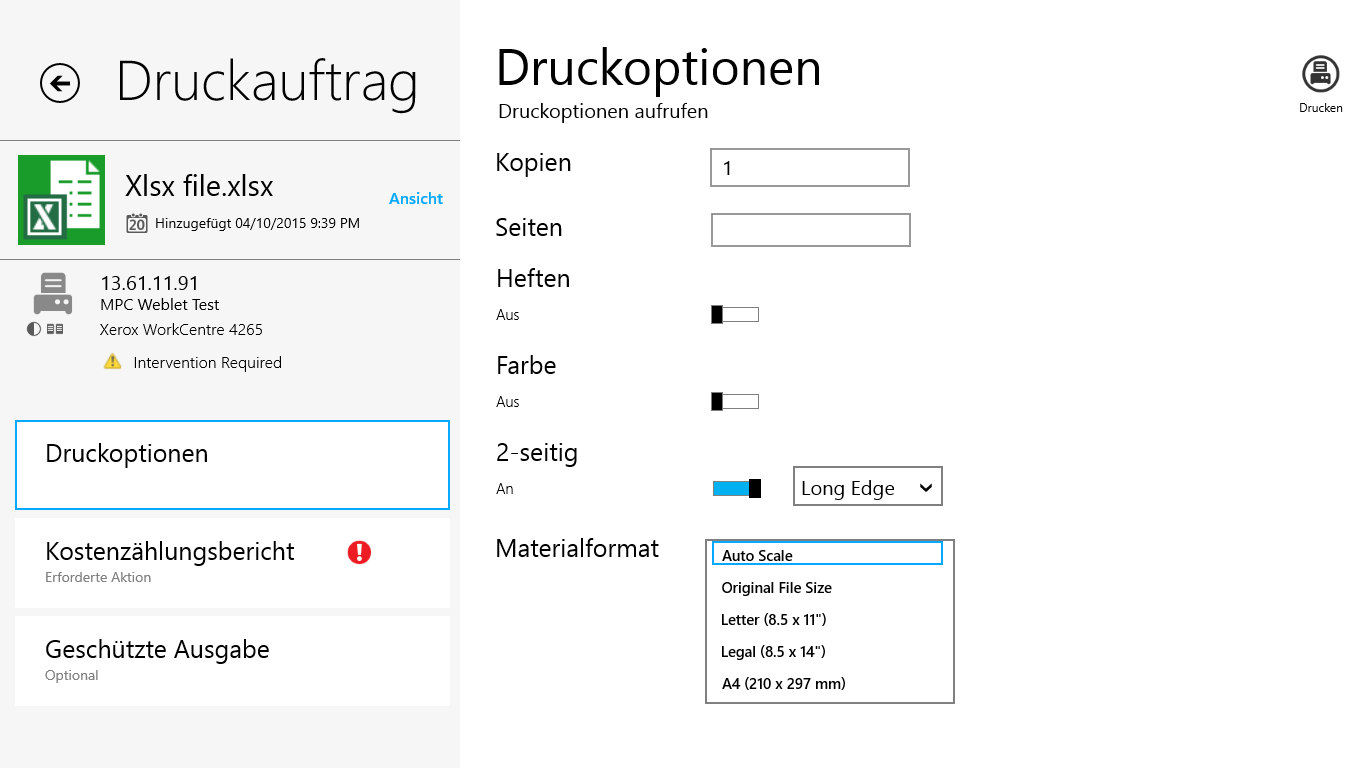This screenshot has height=768, width=1366.
Task: Select Auto Scale in Materialformat list
Action: (827, 555)
